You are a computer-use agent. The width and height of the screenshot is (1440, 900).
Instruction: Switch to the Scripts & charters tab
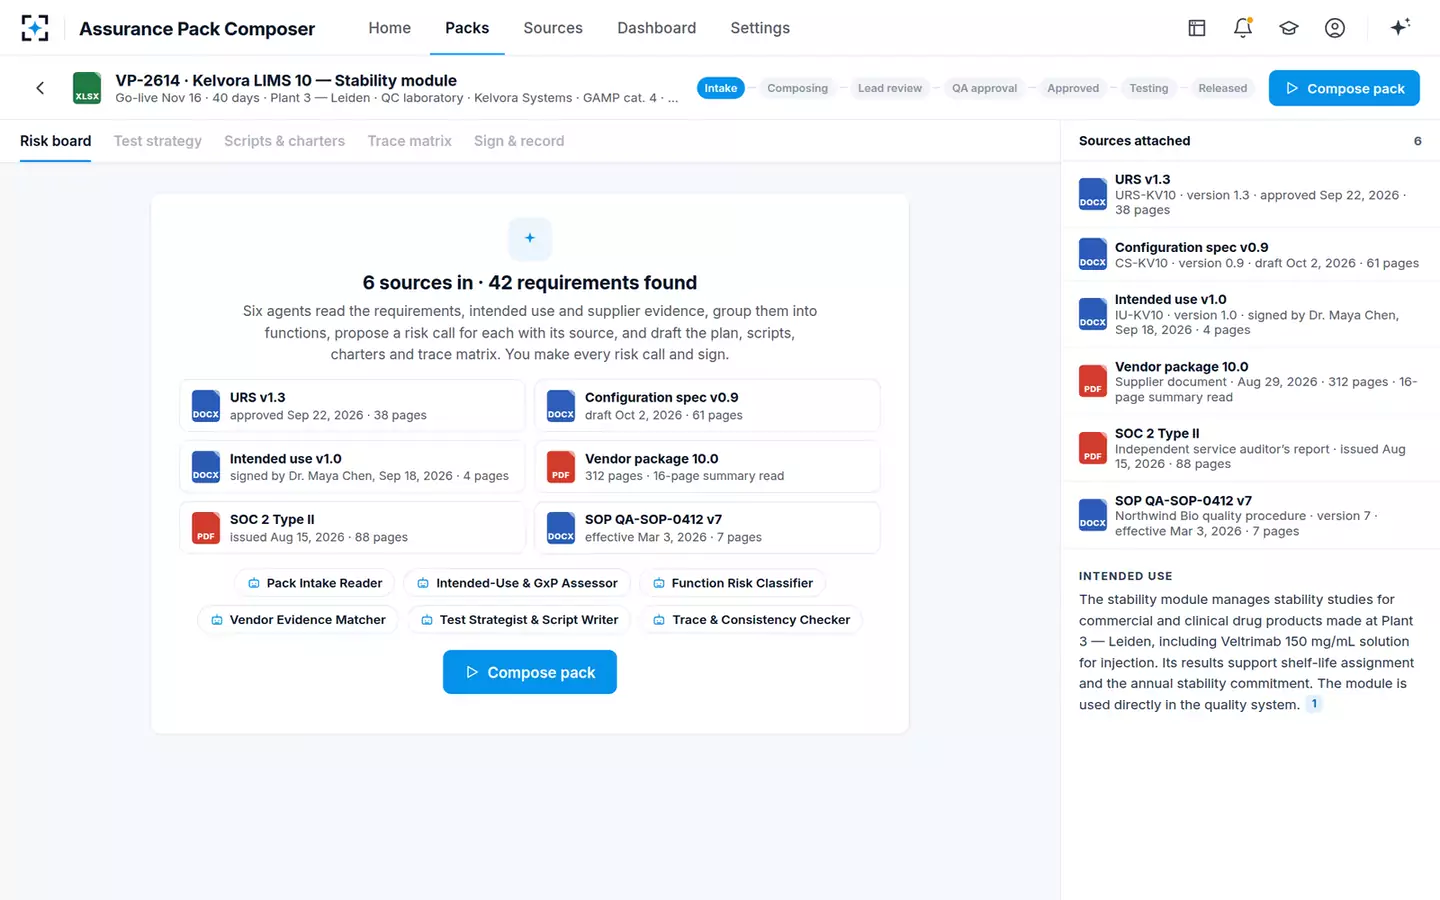(x=284, y=141)
